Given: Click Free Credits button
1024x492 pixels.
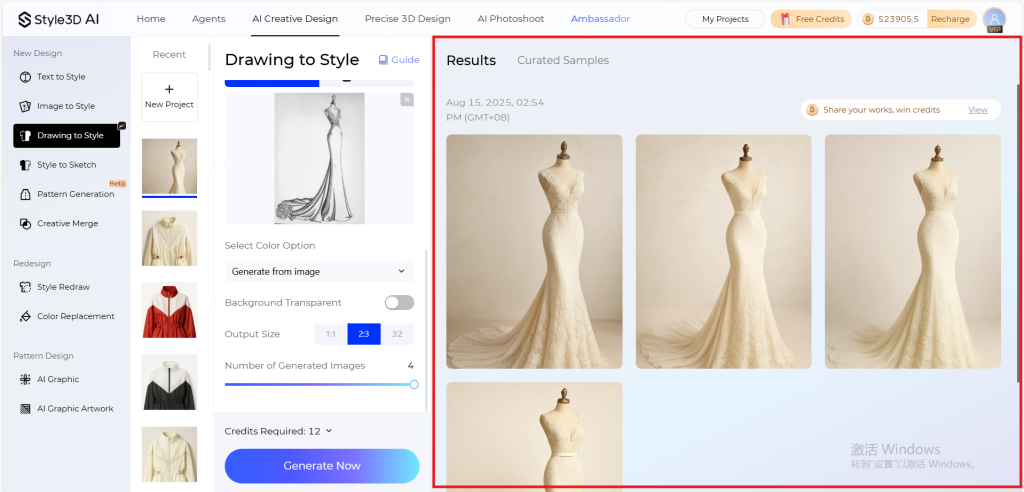Looking at the screenshot, I should [x=811, y=19].
